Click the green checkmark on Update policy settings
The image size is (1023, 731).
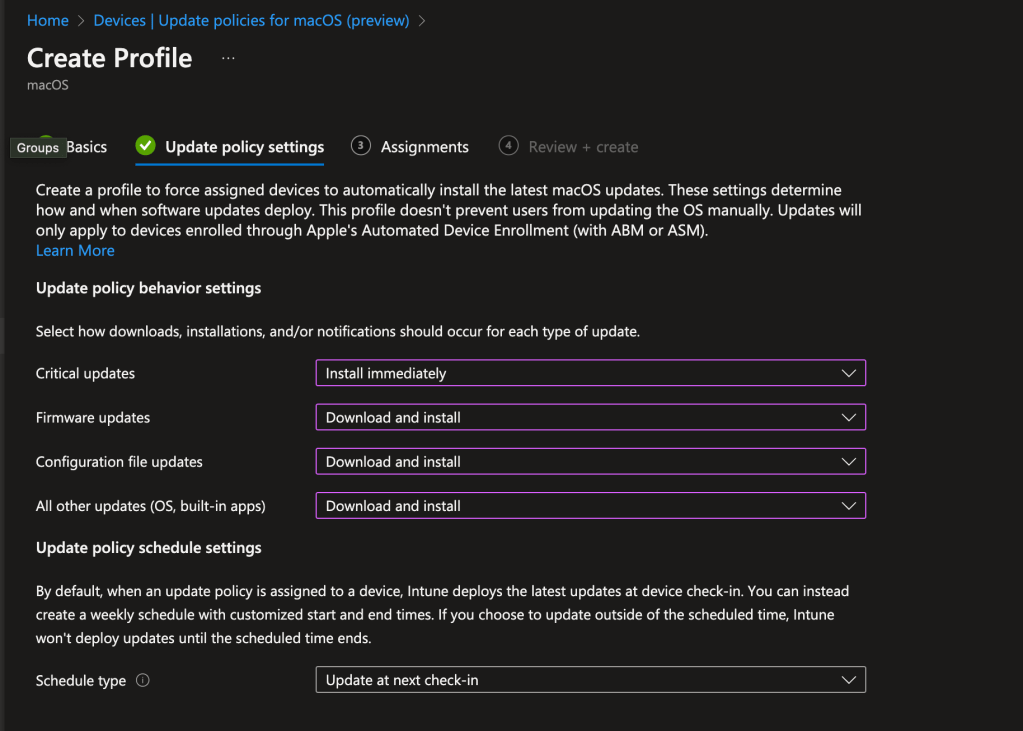tap(145, 146)
